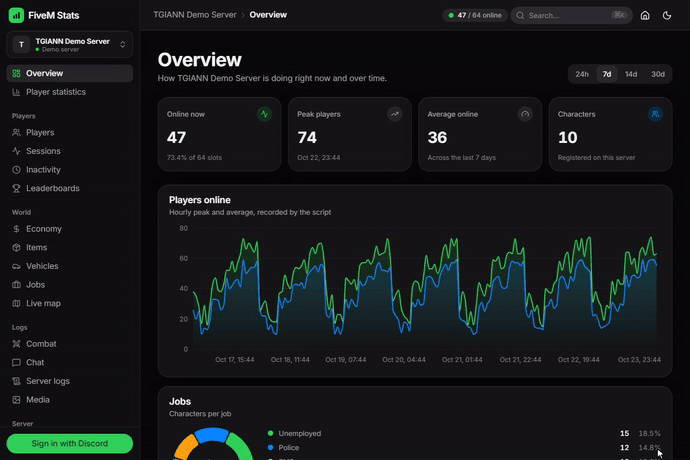
Task: Click the Jobs briefcase icon
Action: pos(16,285)
